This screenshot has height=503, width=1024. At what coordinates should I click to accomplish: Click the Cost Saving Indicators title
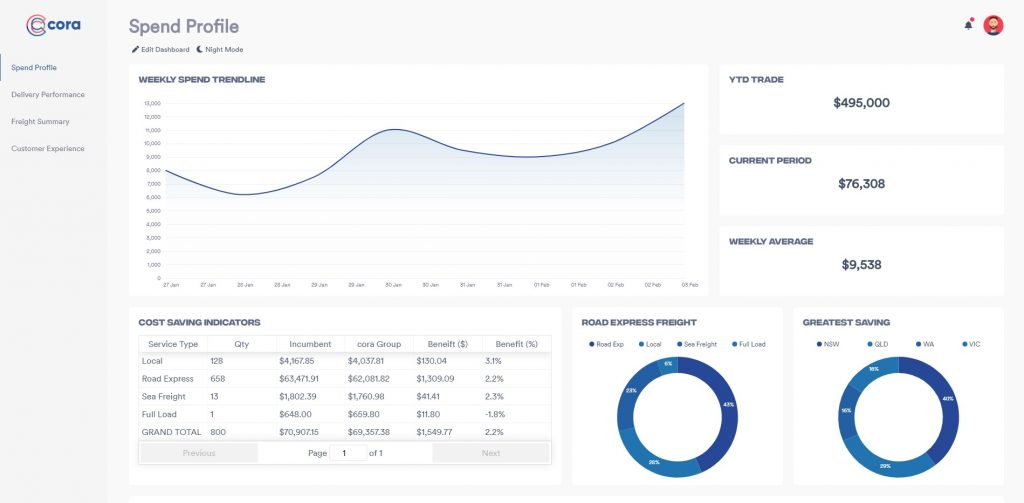pos(199,323)
